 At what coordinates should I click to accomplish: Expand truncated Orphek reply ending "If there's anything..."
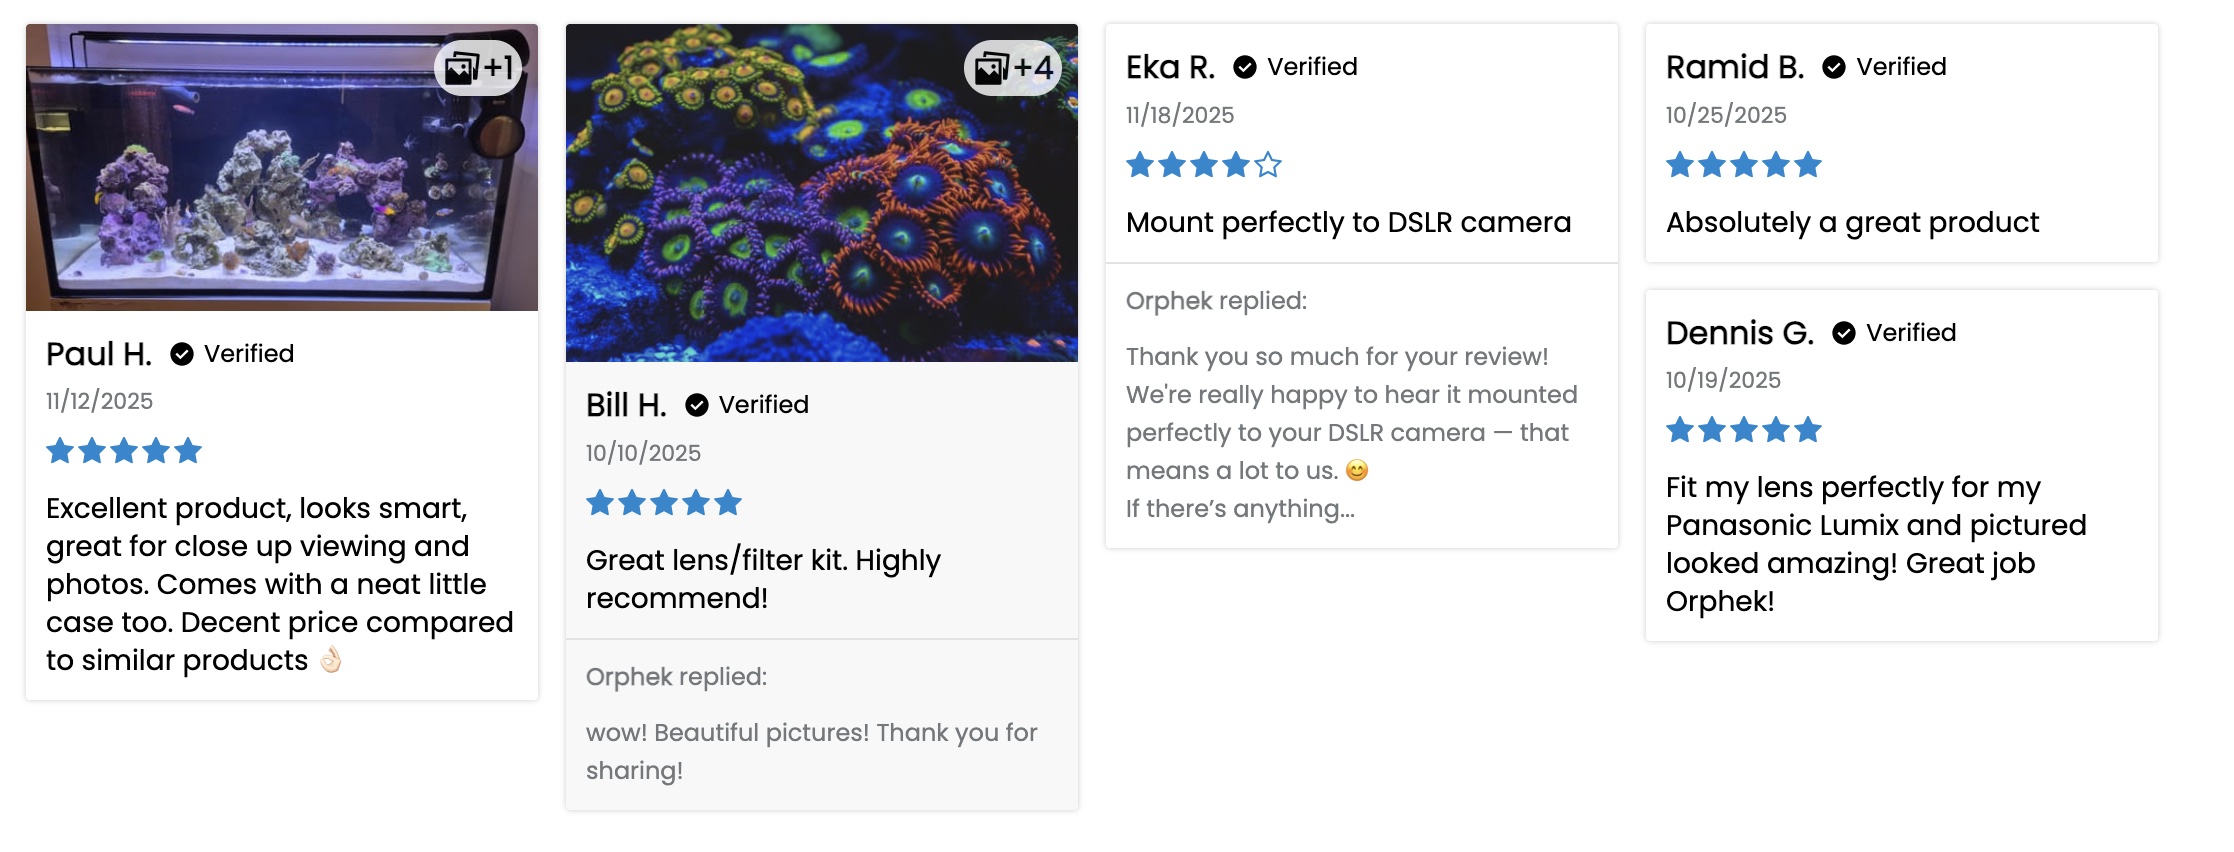1240,509
